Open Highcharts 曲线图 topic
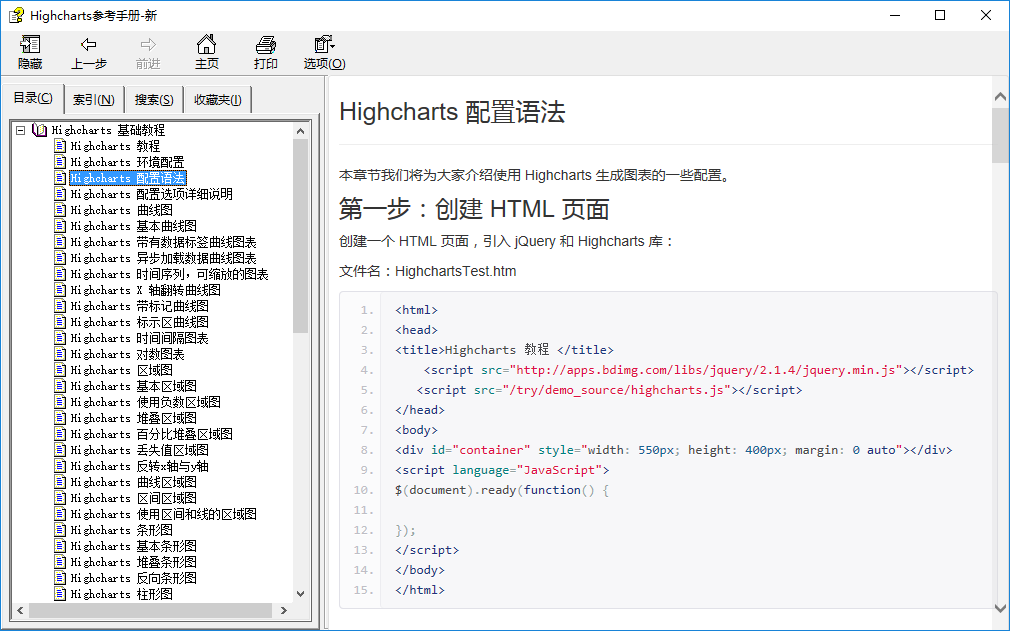Viewport: 1010px width, 631px height. coord(121,211)
